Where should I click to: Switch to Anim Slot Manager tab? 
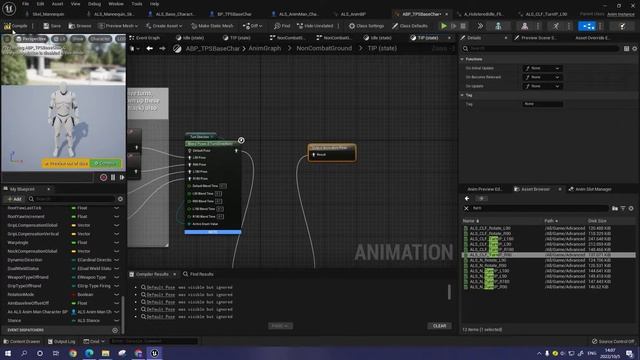coord(590,189)
